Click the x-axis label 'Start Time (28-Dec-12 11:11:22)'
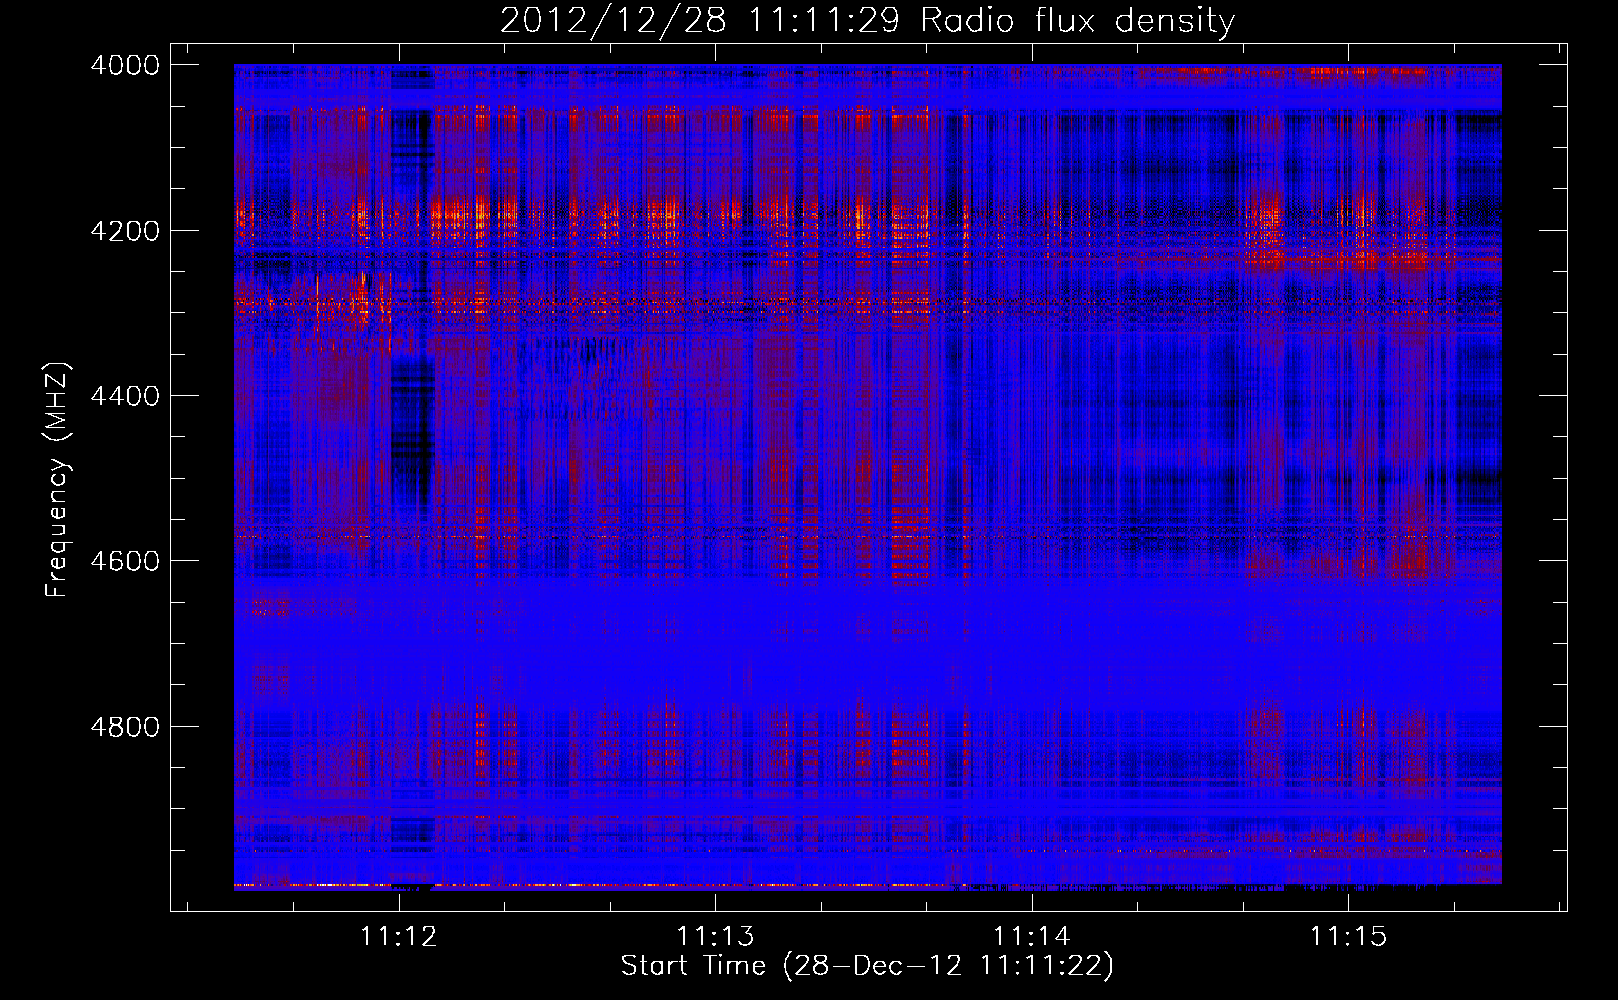This screenshot has width=1618, height=1000. [867, 966]
